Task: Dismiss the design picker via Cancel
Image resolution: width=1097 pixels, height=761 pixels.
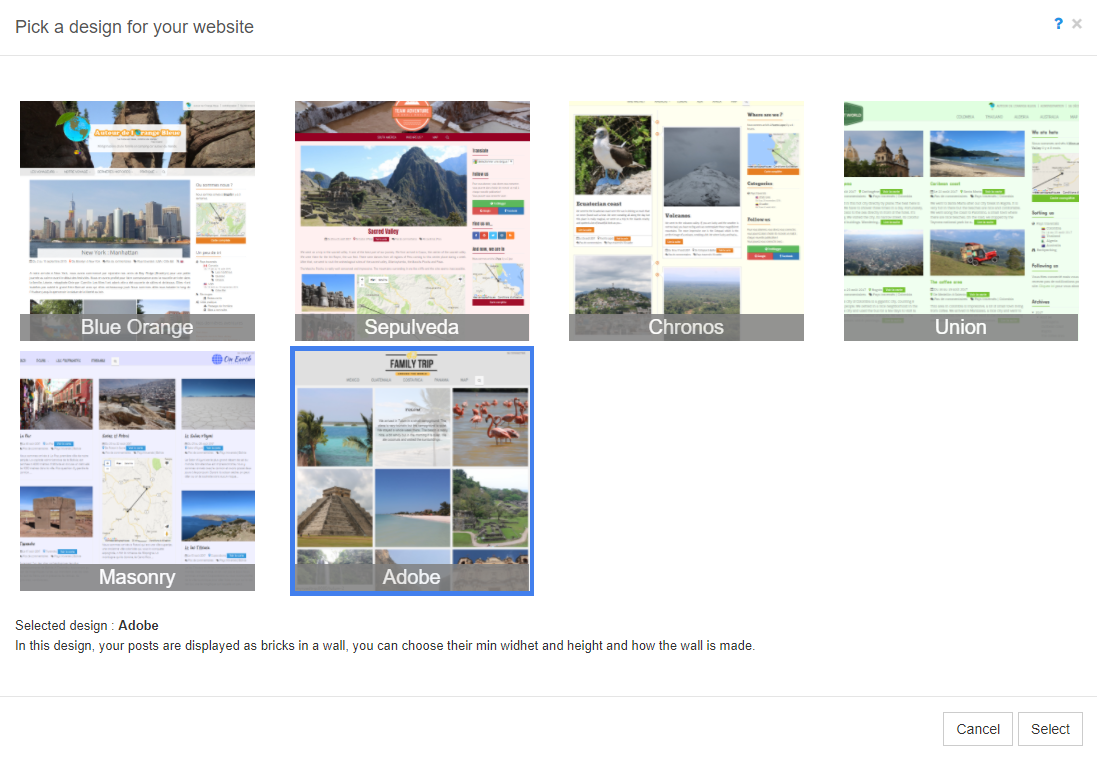Action: coord(977,729)
